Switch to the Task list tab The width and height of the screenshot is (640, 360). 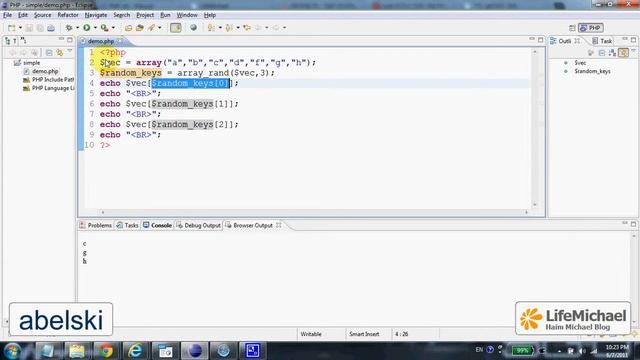coord(602,41)
